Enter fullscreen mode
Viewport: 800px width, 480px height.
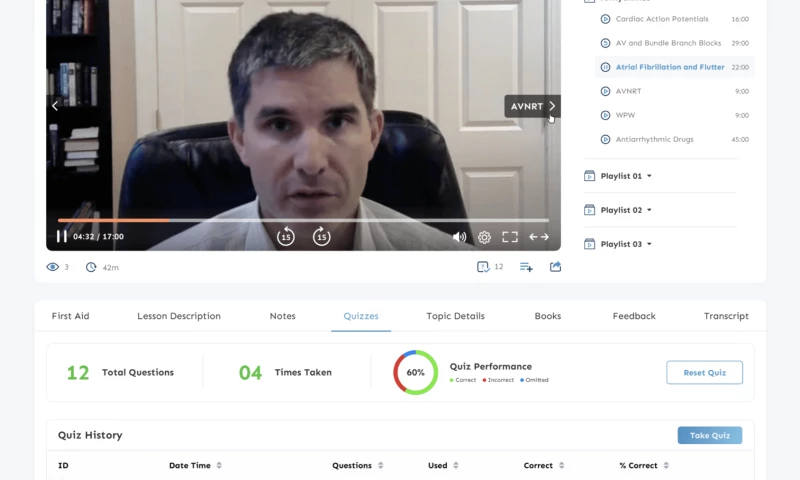click(510, 237)
